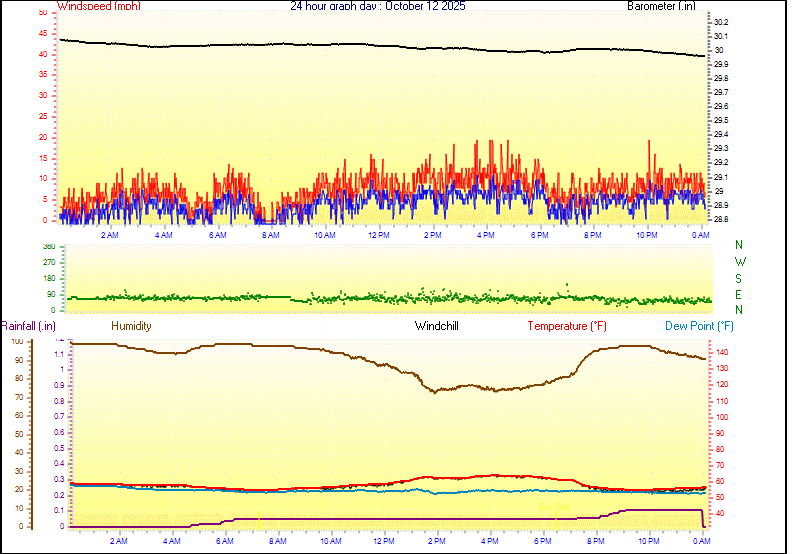This screenshot has width=798, height=554.
Task: Click 8 PM on the bottom graph time axis
Action: 596,541
